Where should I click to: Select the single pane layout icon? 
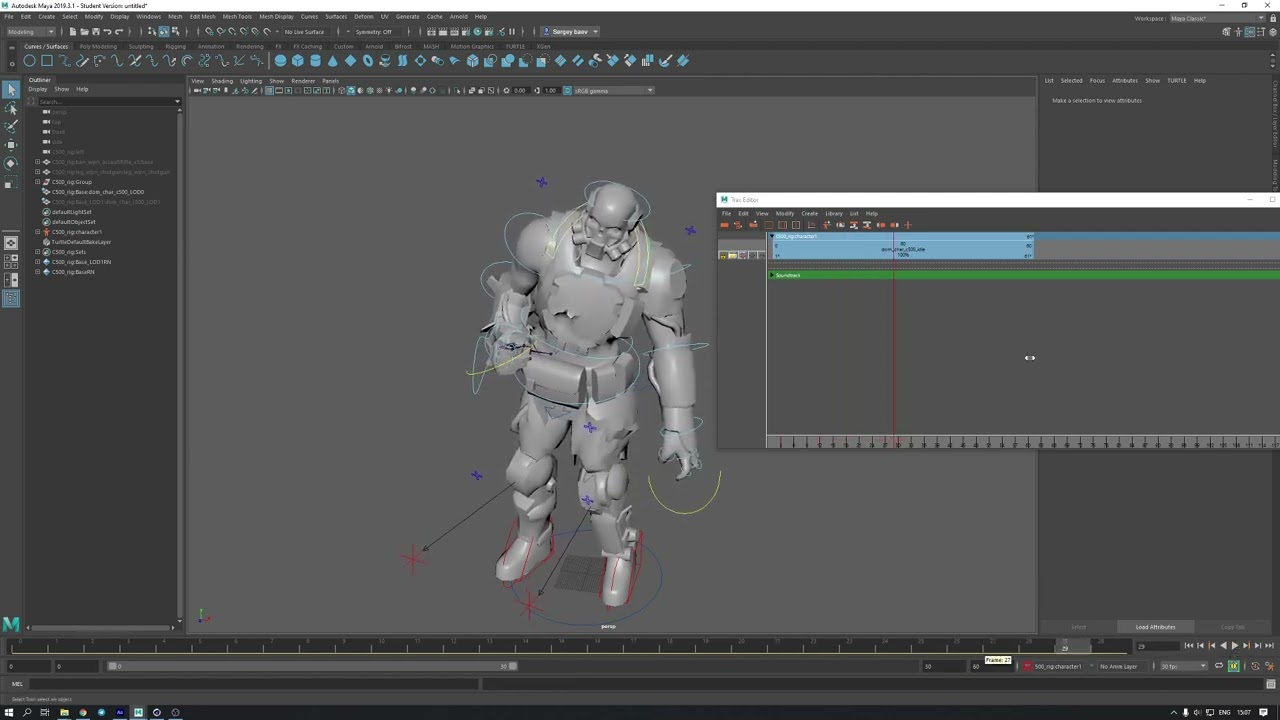tap(11, 243)
